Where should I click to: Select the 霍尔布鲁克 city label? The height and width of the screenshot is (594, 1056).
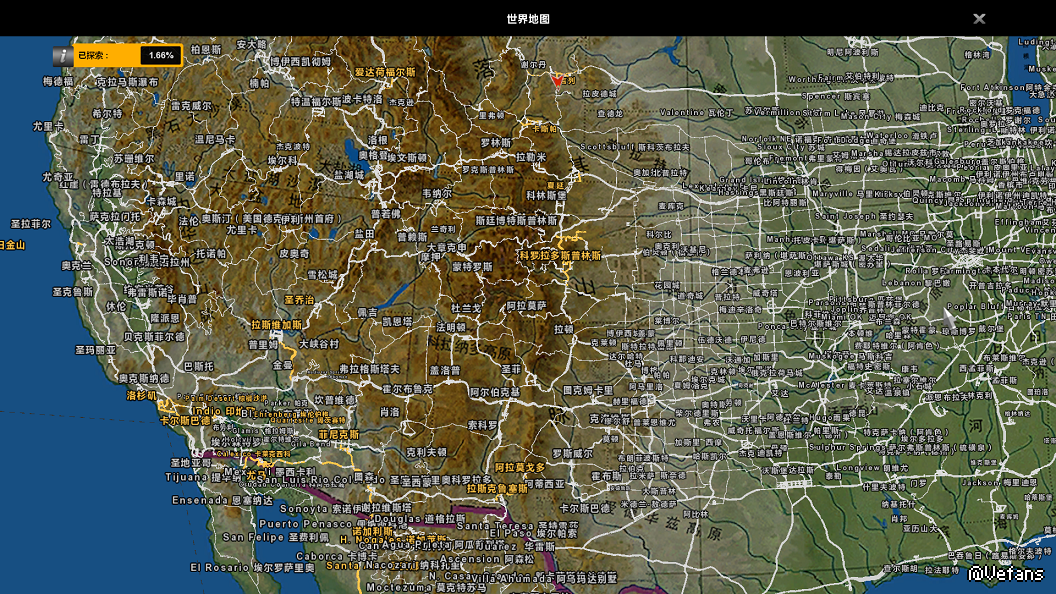coord(407,389)
